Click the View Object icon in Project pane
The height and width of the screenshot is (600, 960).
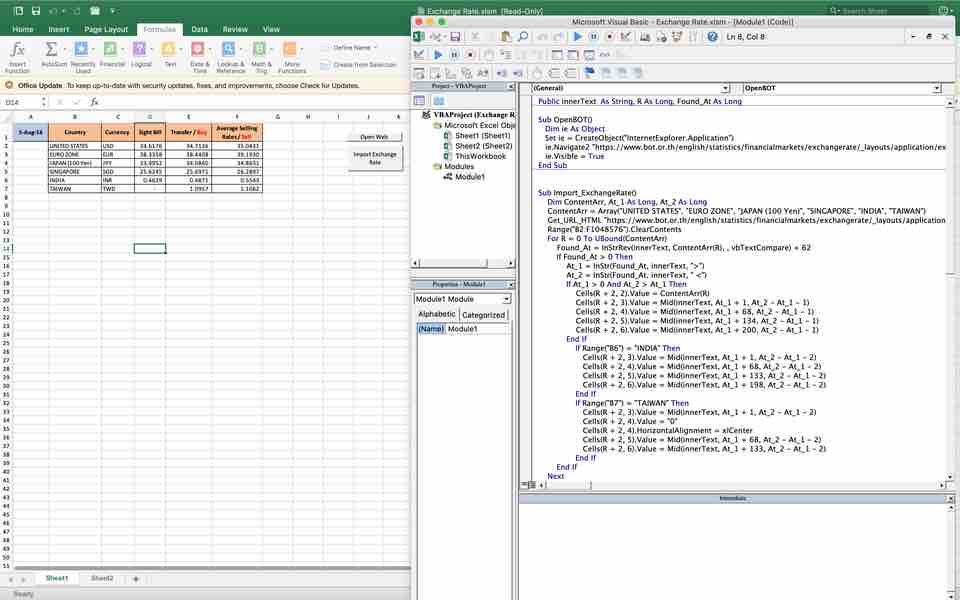[x=439, y=101]
